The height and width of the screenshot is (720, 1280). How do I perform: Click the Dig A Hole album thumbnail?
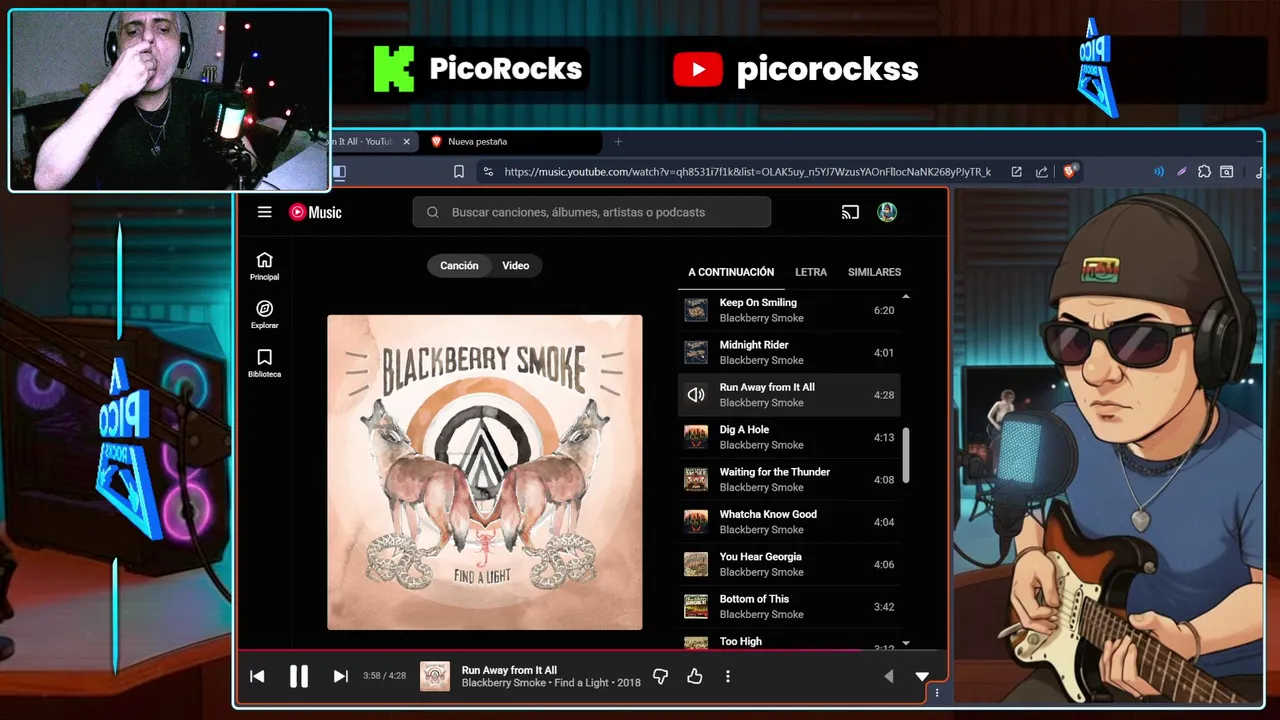click(696, 437)
